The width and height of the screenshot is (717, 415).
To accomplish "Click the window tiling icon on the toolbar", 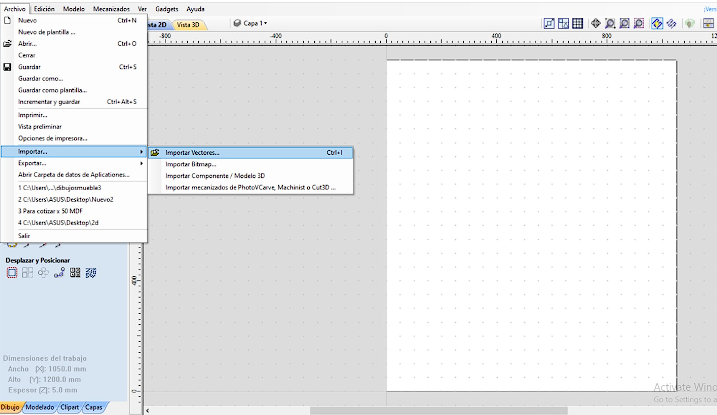I will pyautogui.click(x=708, y=23).
